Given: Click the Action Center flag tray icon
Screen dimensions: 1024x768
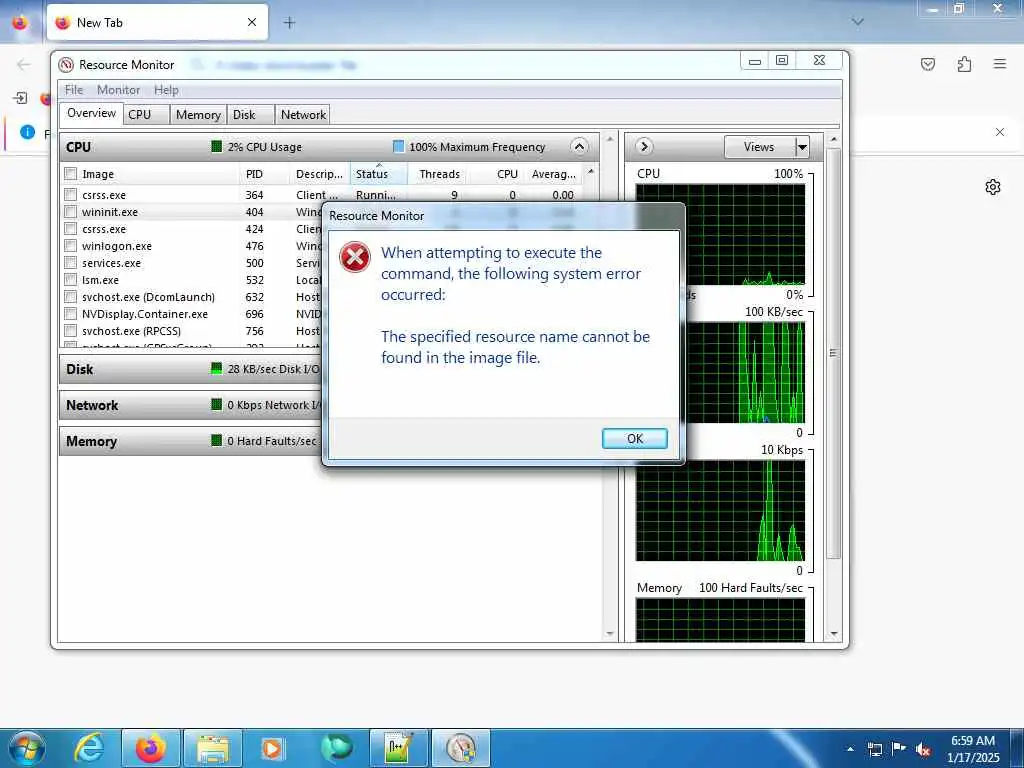Looking at the screenshot, I should coord(899,749).
